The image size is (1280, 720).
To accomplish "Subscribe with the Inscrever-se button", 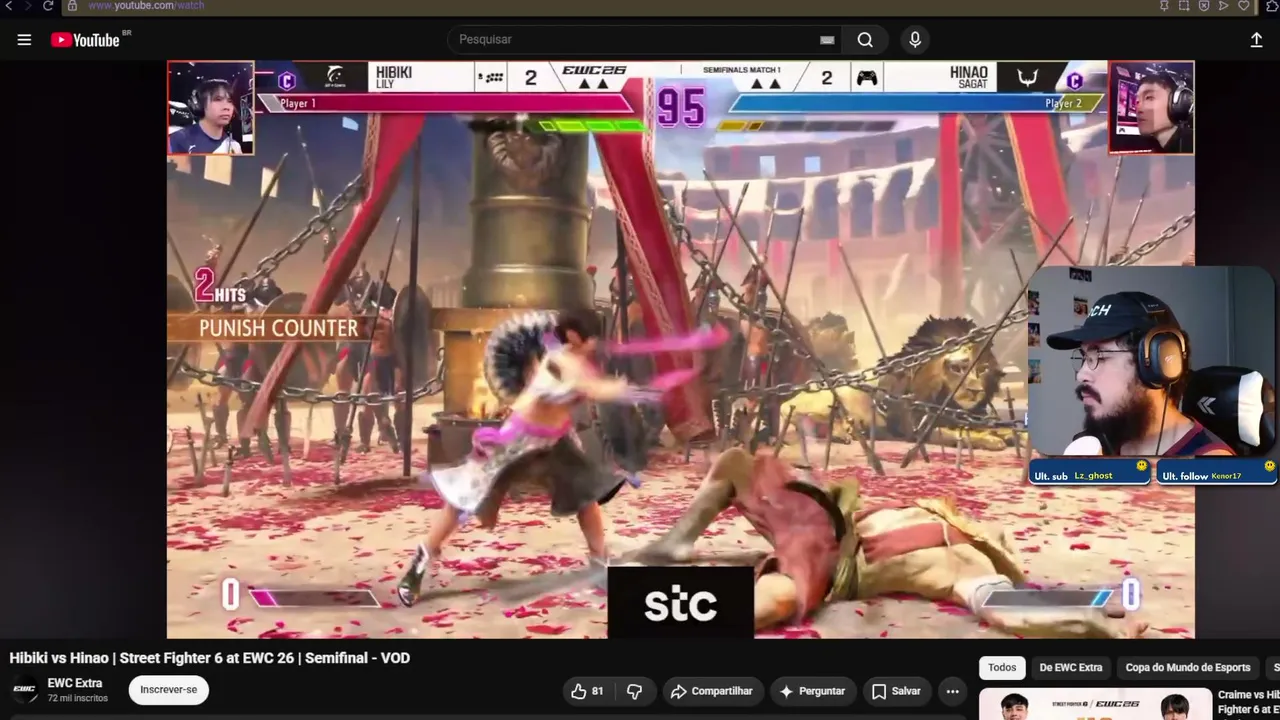I will click(168, 690).
